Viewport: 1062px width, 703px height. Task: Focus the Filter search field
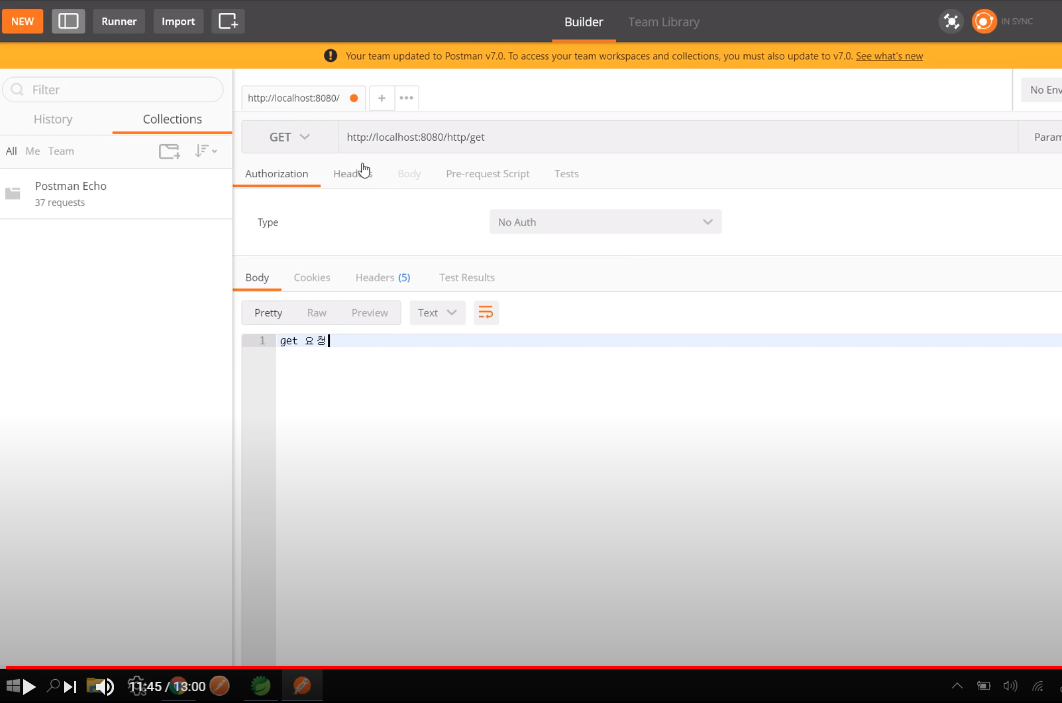113,89
